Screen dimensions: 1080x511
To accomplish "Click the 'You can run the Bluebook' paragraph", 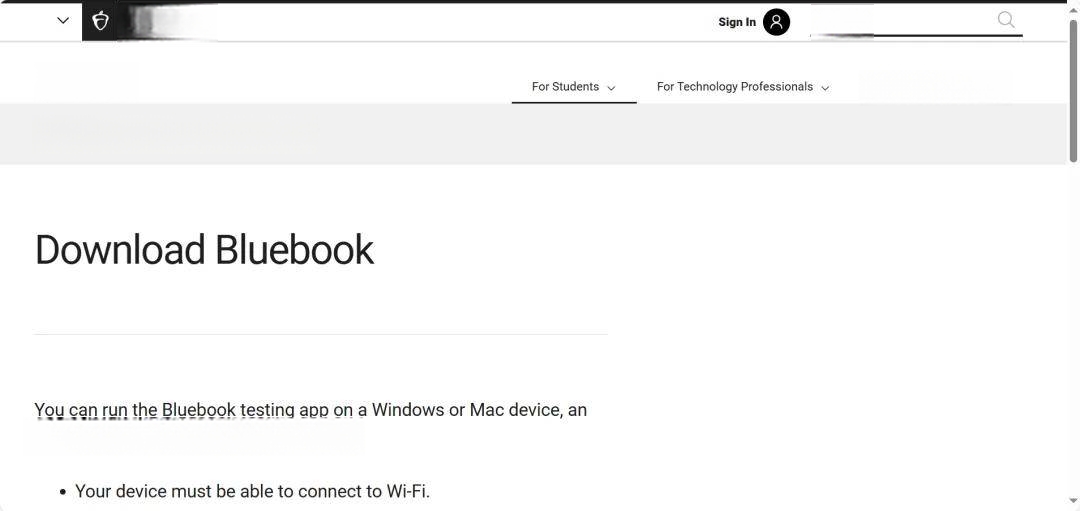I will point(311,410).
